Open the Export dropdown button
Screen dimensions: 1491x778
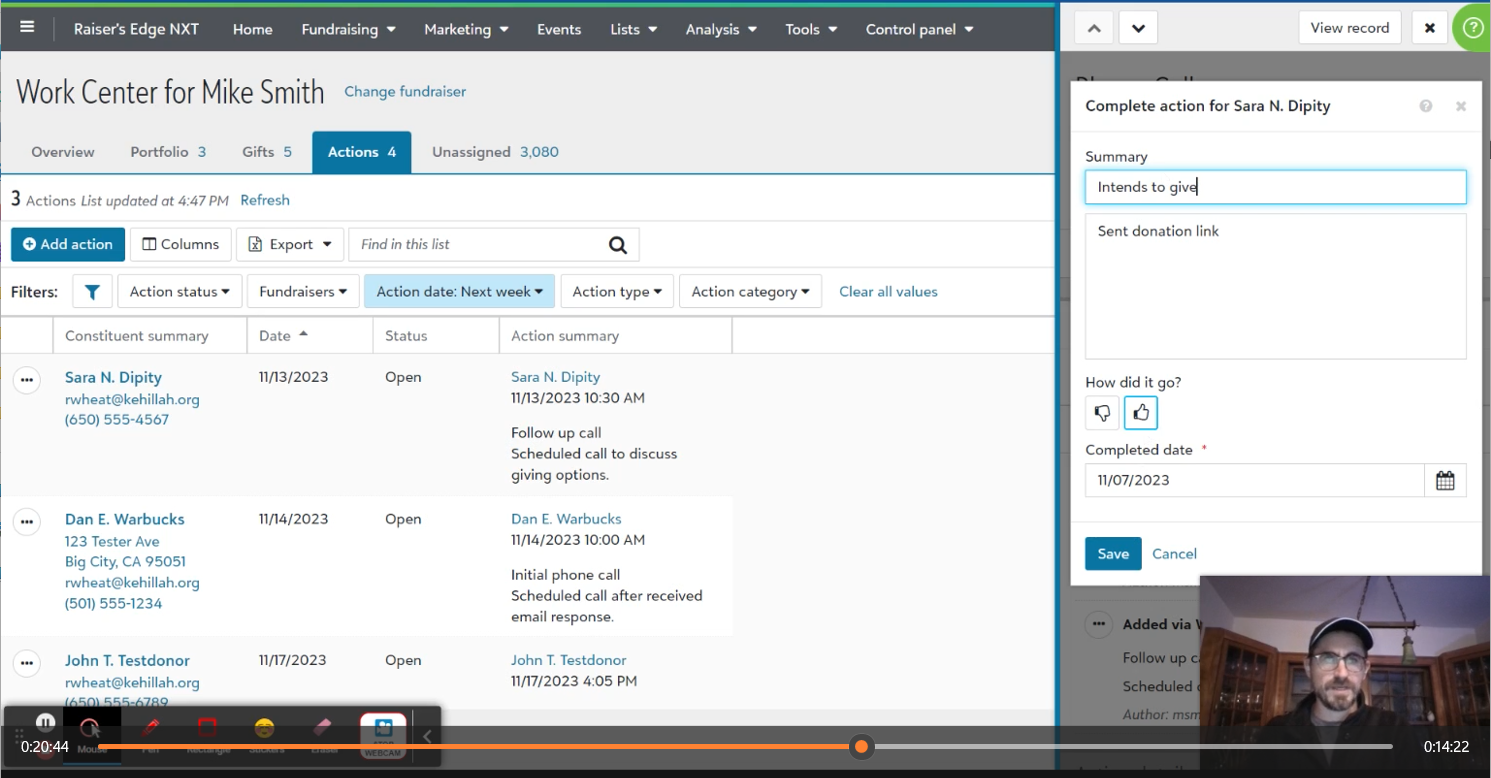tap(290, 244)
